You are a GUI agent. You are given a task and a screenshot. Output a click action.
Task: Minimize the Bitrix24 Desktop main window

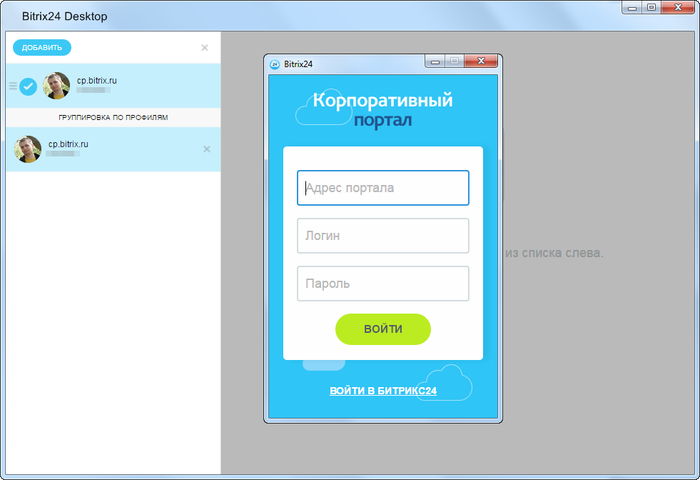632,8
